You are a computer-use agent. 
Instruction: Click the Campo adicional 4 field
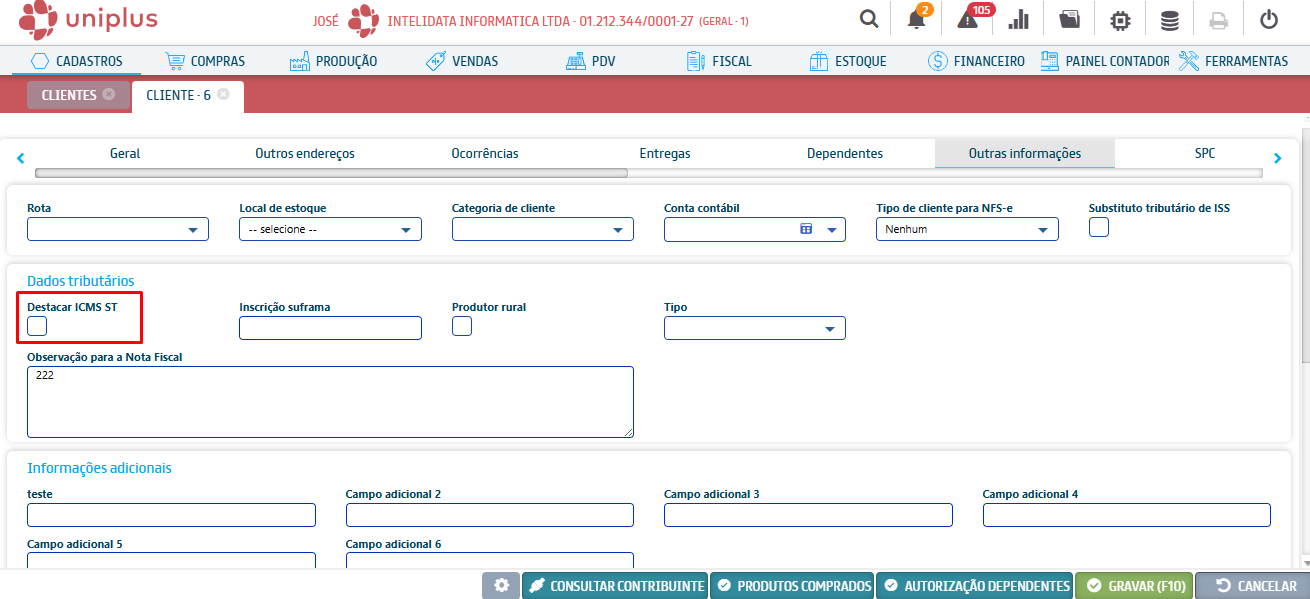[x=1127, y=515]
